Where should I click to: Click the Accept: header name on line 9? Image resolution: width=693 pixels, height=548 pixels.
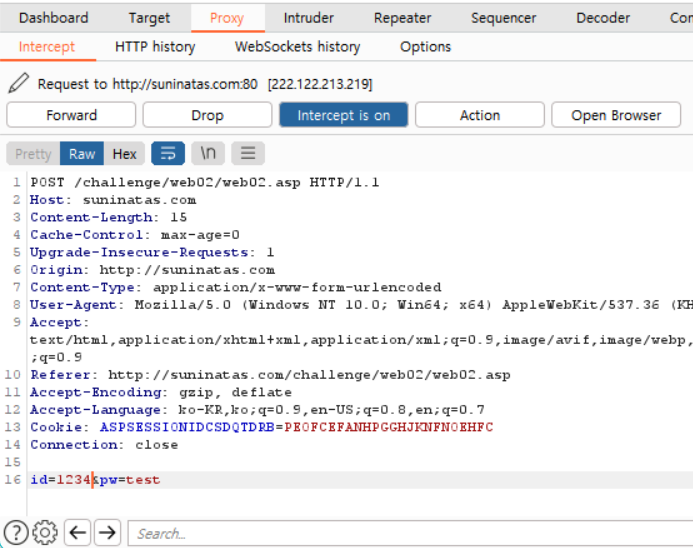[x=59, y=323]
